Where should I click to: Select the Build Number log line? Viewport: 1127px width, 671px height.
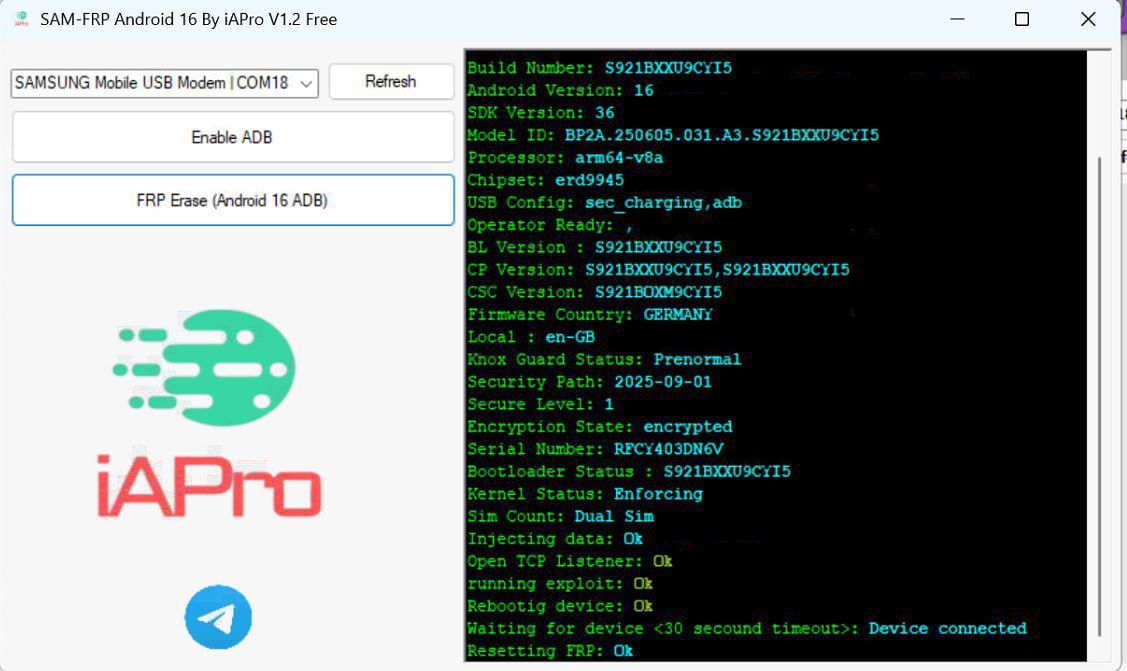pos(599,68)
